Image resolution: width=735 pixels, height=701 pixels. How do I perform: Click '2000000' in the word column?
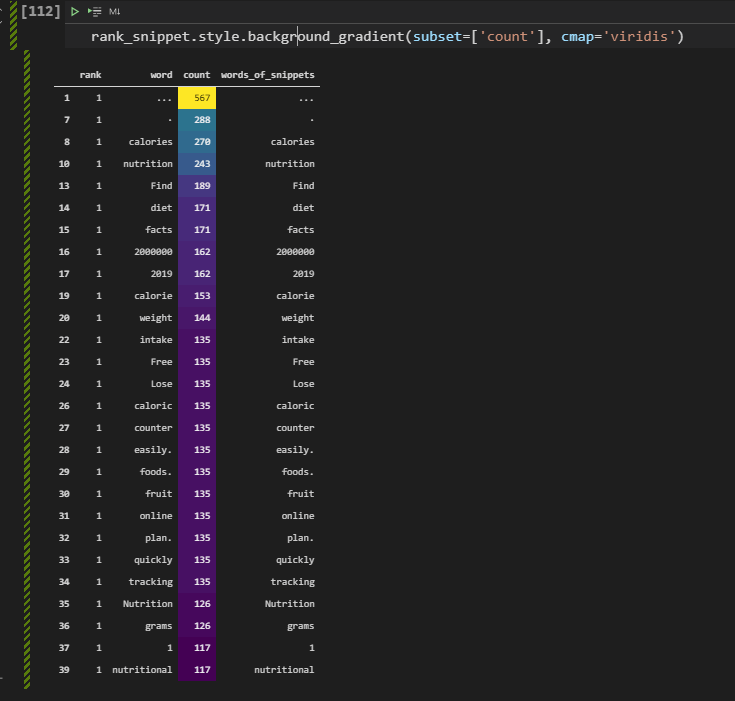coord(153,252)
